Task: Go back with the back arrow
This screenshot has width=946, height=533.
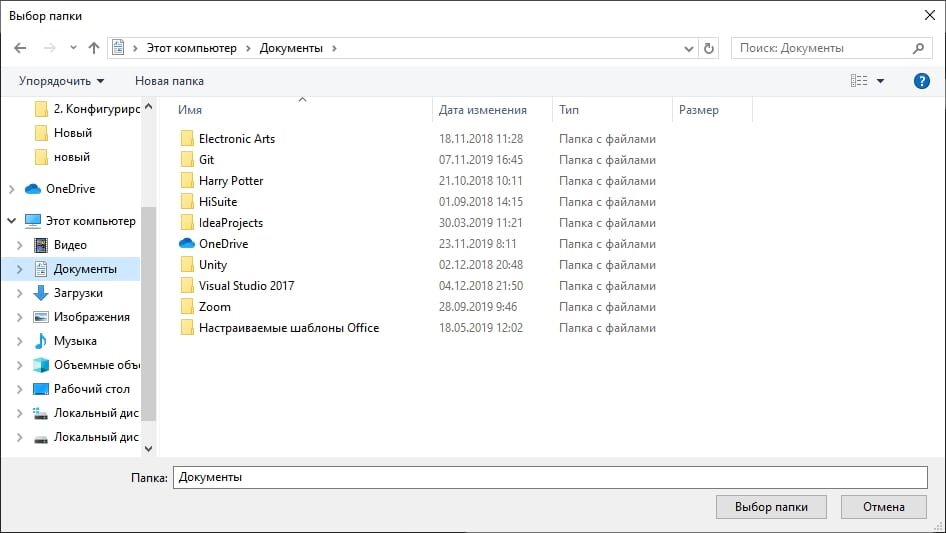Action: click(20, 48)
